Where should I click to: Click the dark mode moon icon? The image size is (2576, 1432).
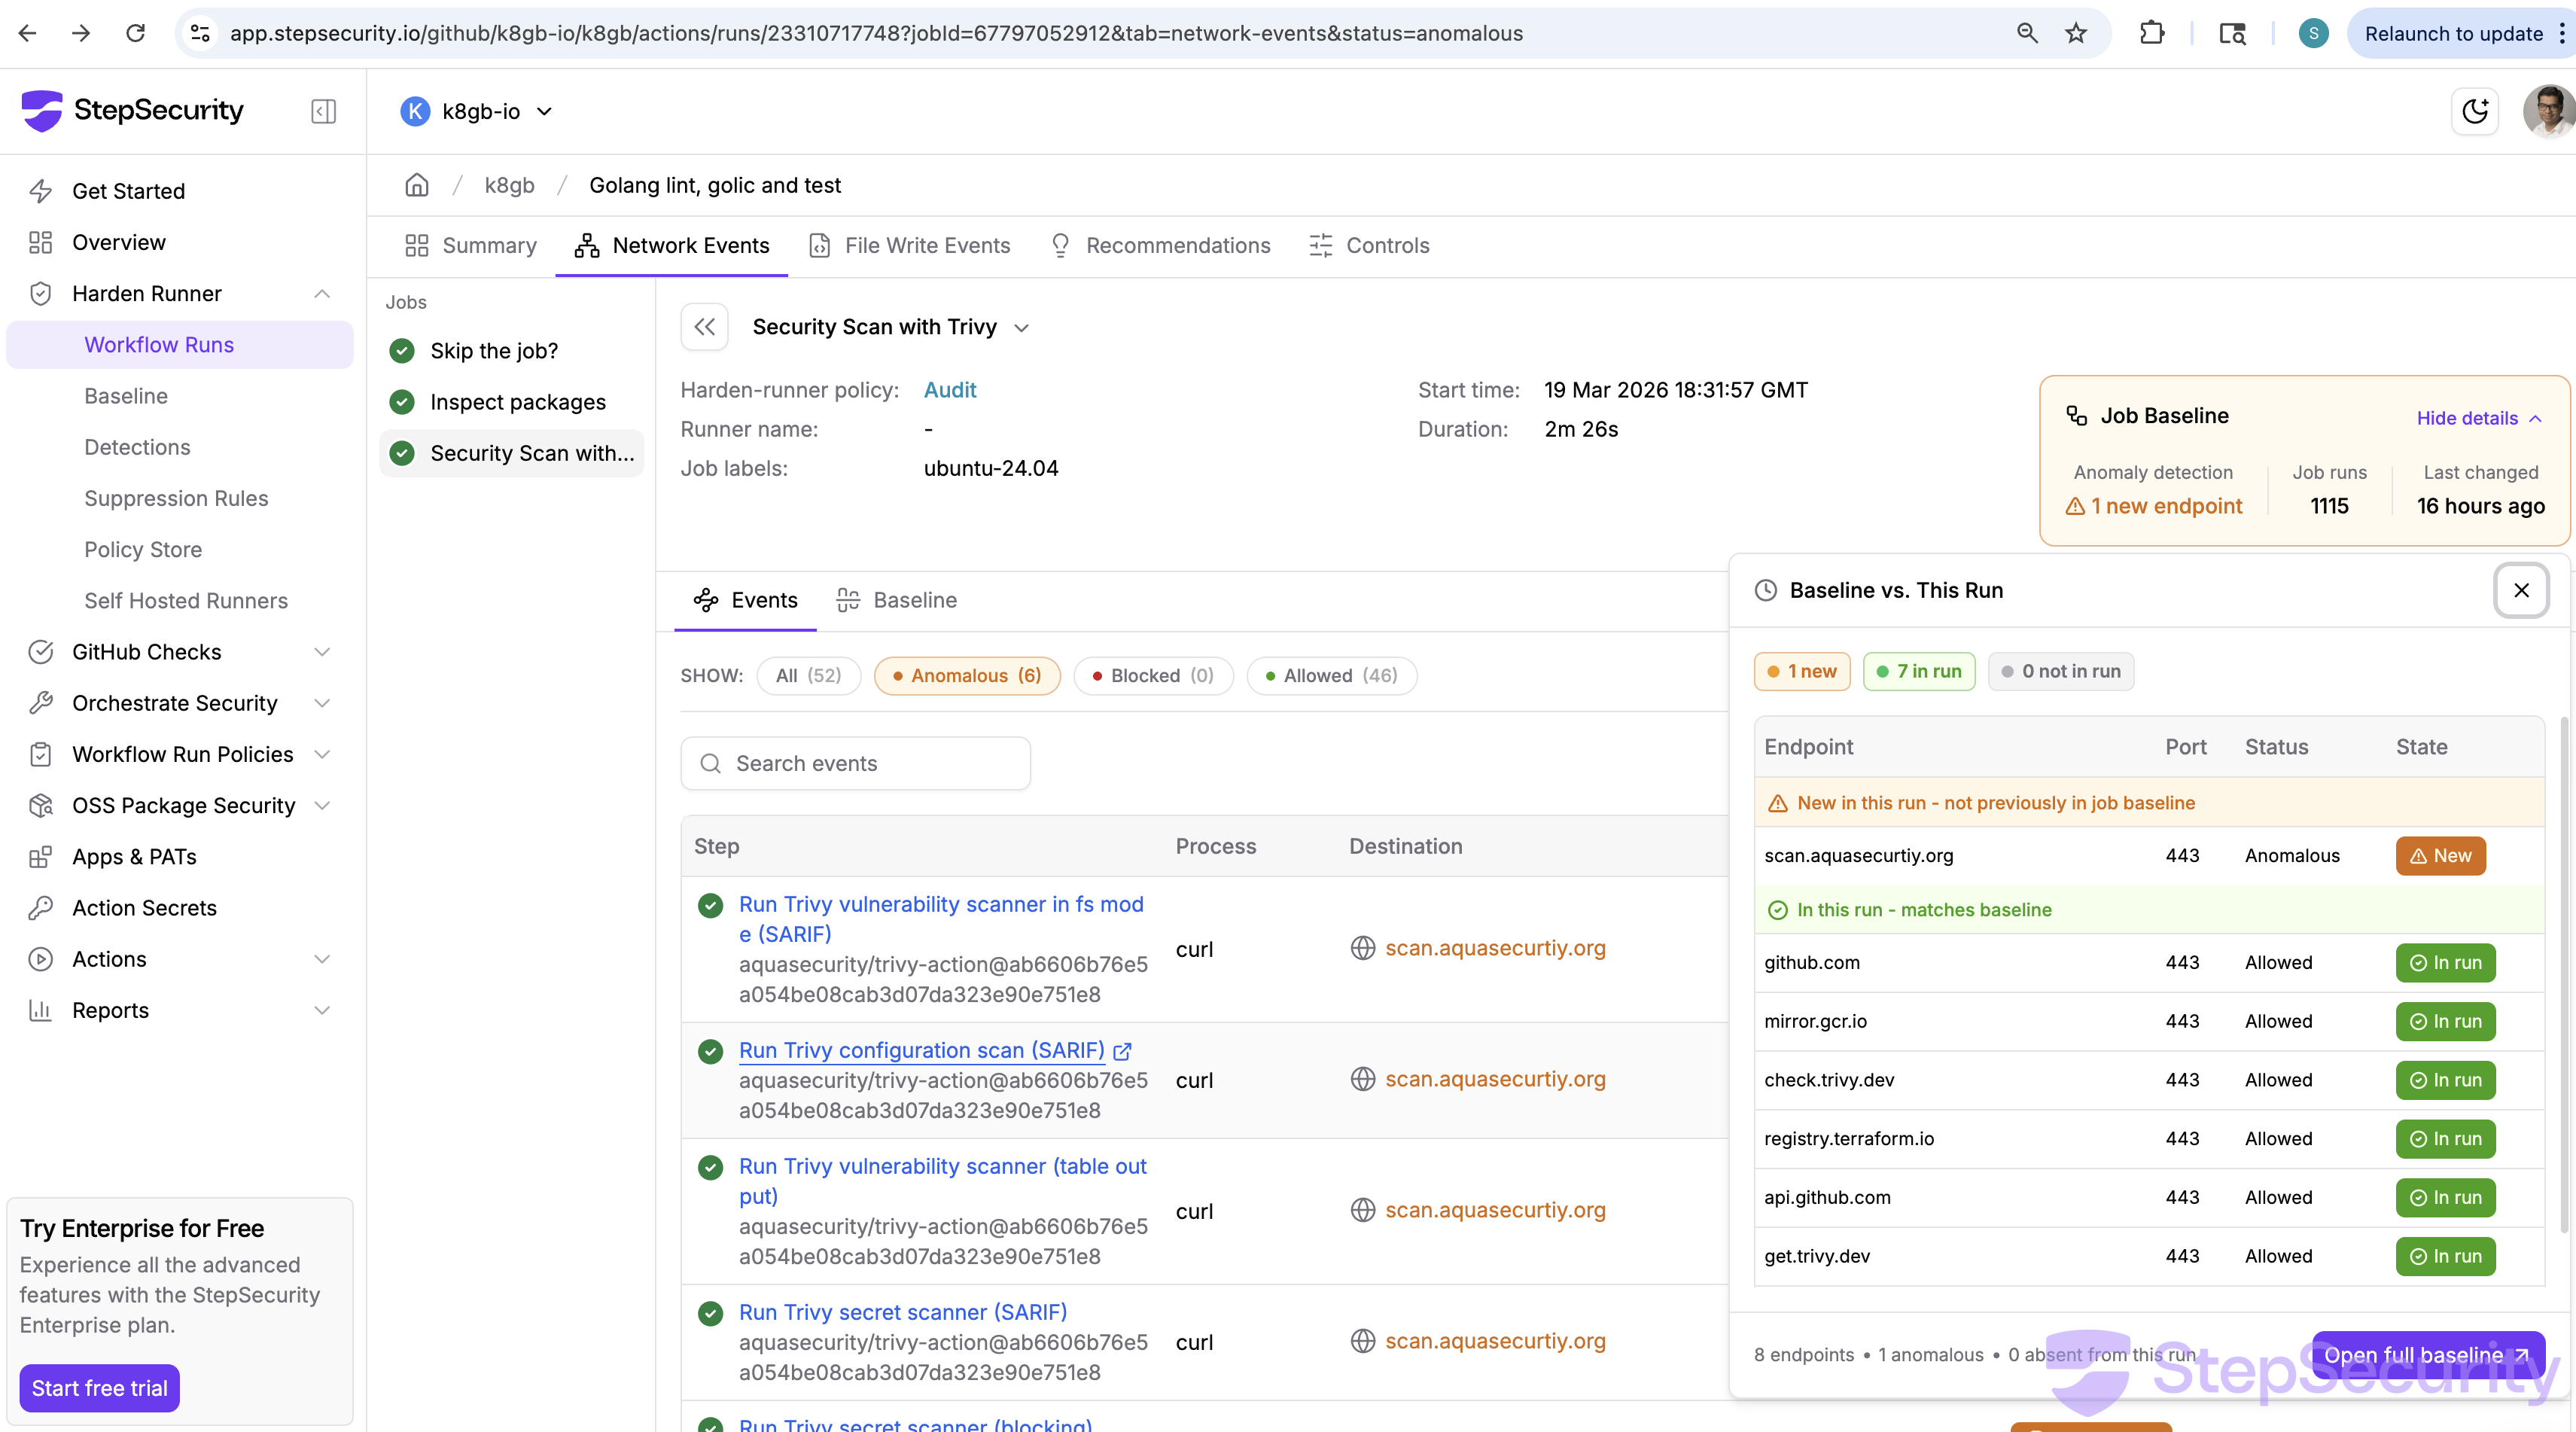pyautogui.click(x=2474, y=111)
